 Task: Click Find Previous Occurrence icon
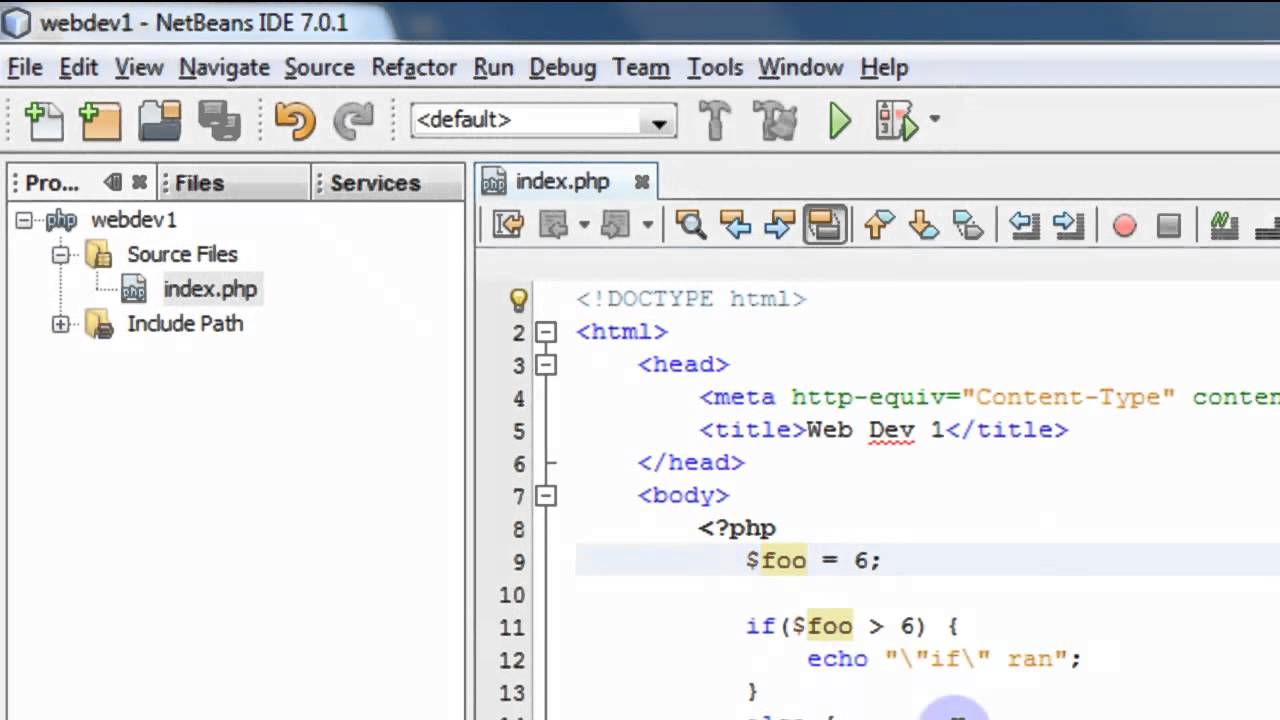[x=735, y=225]
